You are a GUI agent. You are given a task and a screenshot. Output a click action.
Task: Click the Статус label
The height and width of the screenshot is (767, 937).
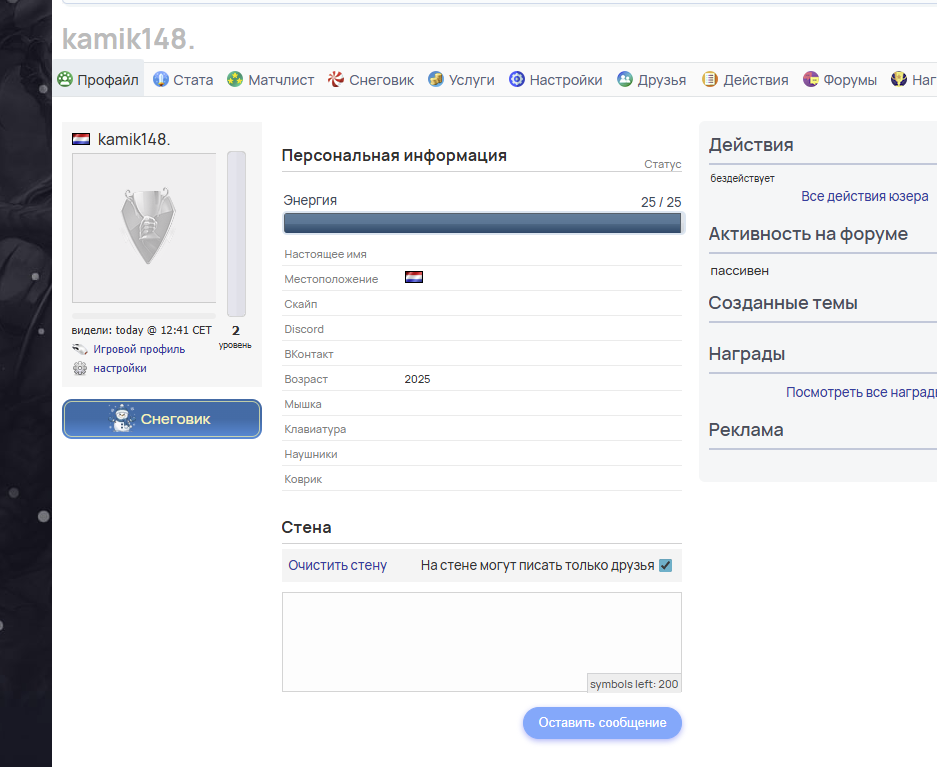[x=663, y=164]
